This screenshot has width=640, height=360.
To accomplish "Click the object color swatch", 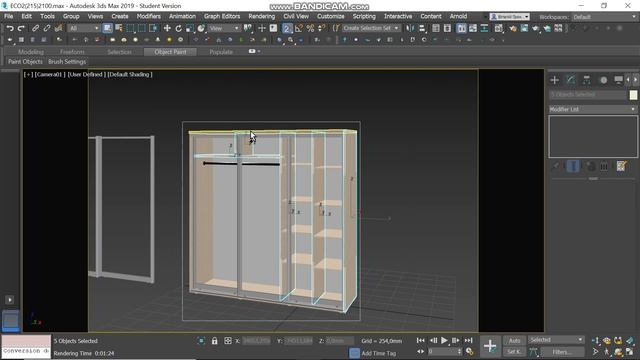I will 633,95.
